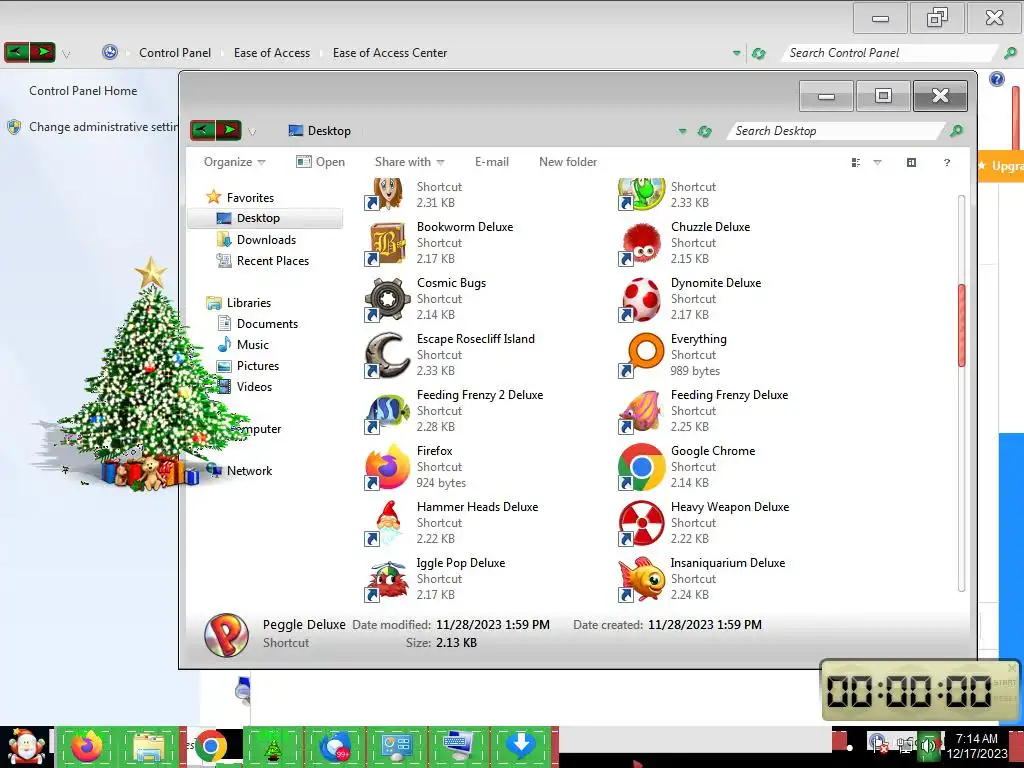Click E-mail in the toolbar

click(x=492, y=162)
